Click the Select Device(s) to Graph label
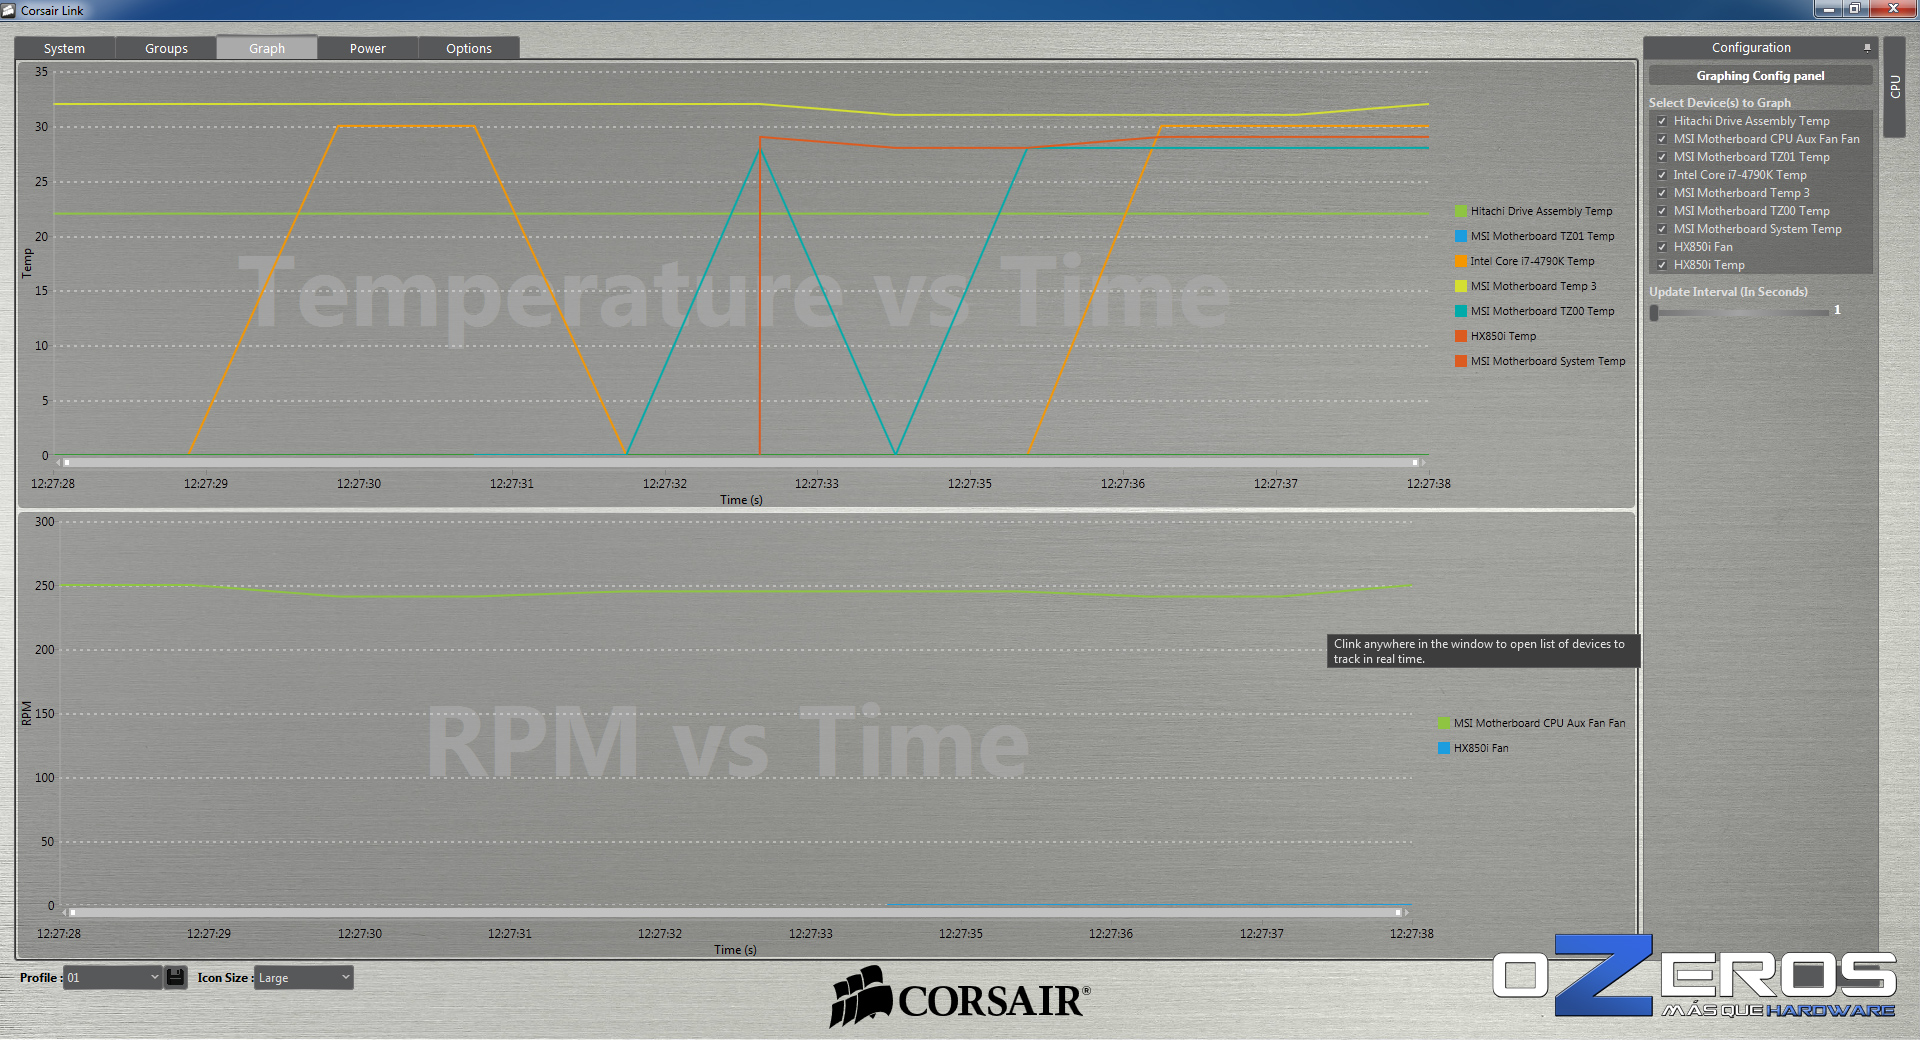Screen dimensions: 1920x1040 (1719, 102)
